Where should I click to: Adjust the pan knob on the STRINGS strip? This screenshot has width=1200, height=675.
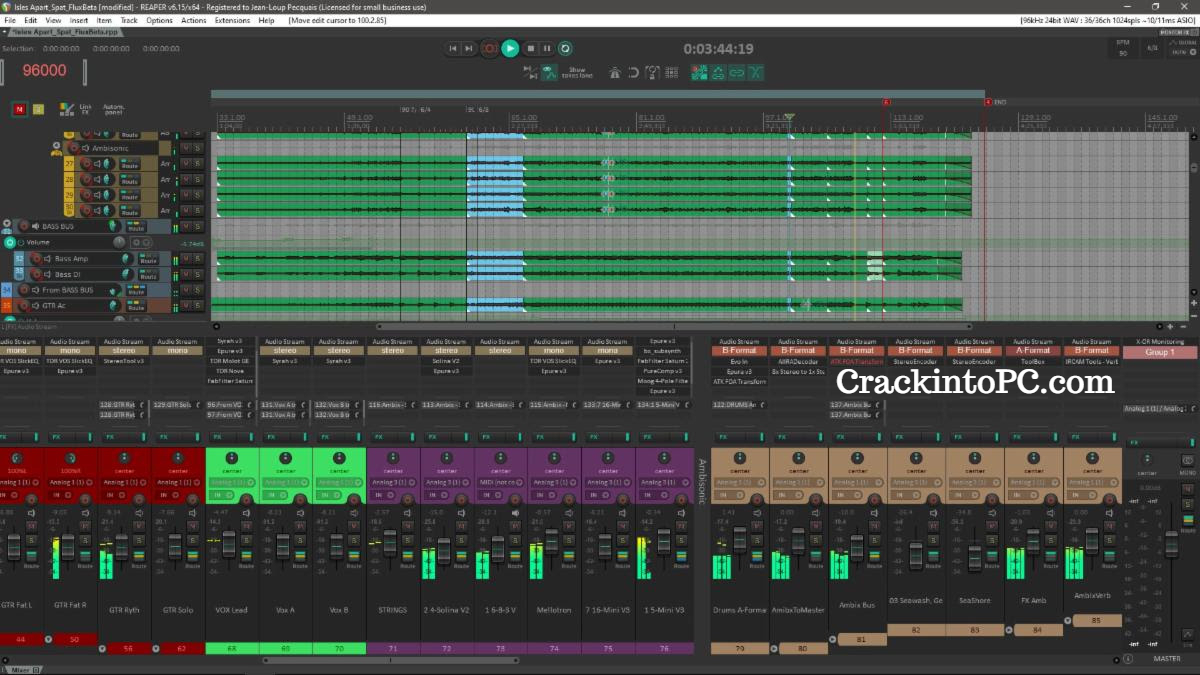pyautogui.click(x=393, y=458)
